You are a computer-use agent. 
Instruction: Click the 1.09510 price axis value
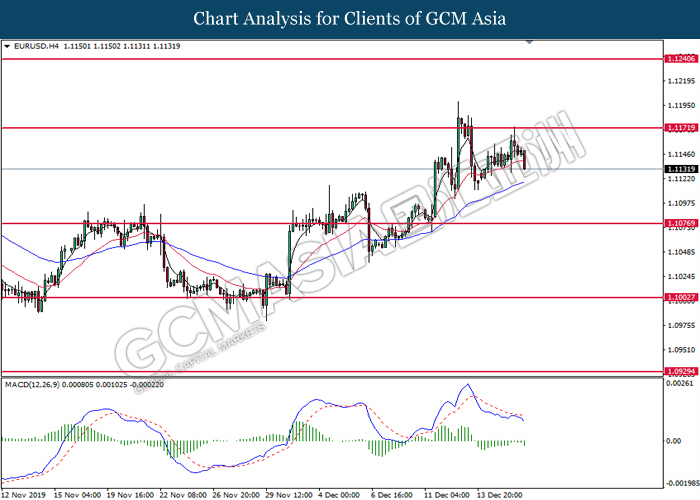[681, 350]
